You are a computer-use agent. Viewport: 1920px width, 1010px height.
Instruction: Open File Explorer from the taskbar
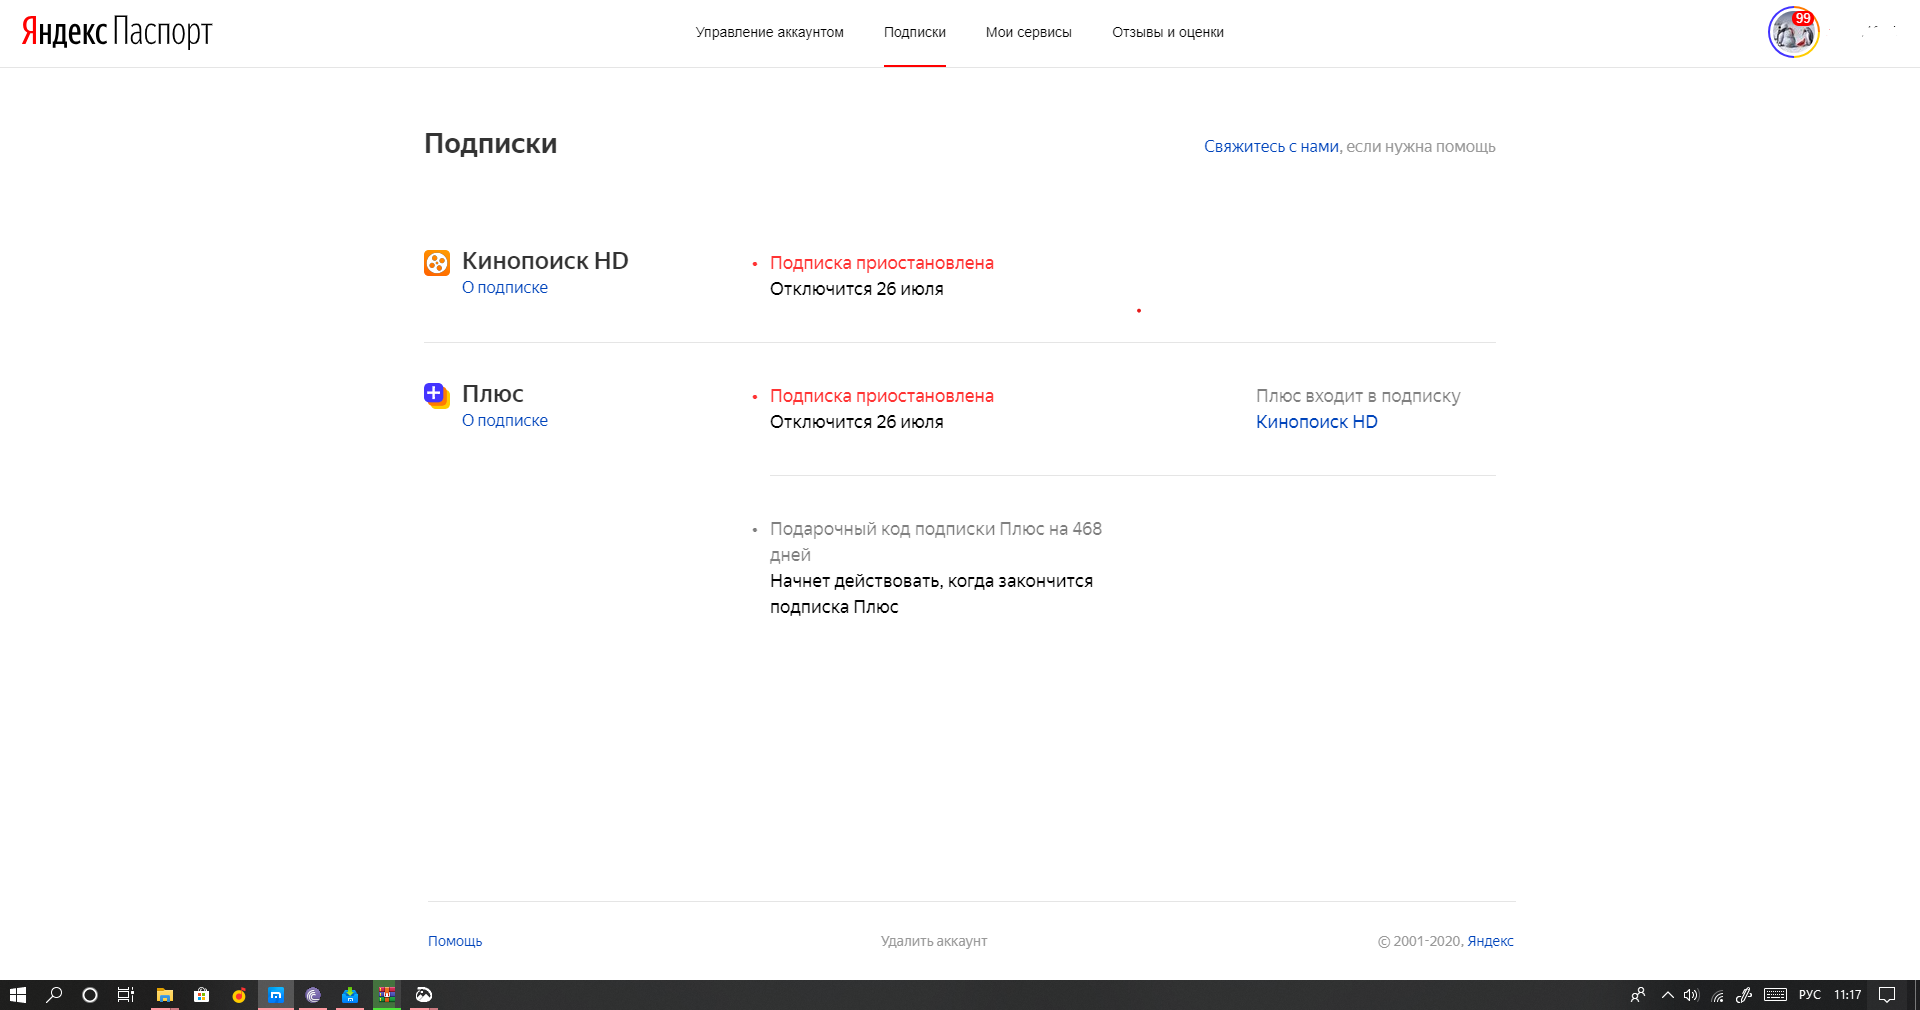[x=165, y=995]
